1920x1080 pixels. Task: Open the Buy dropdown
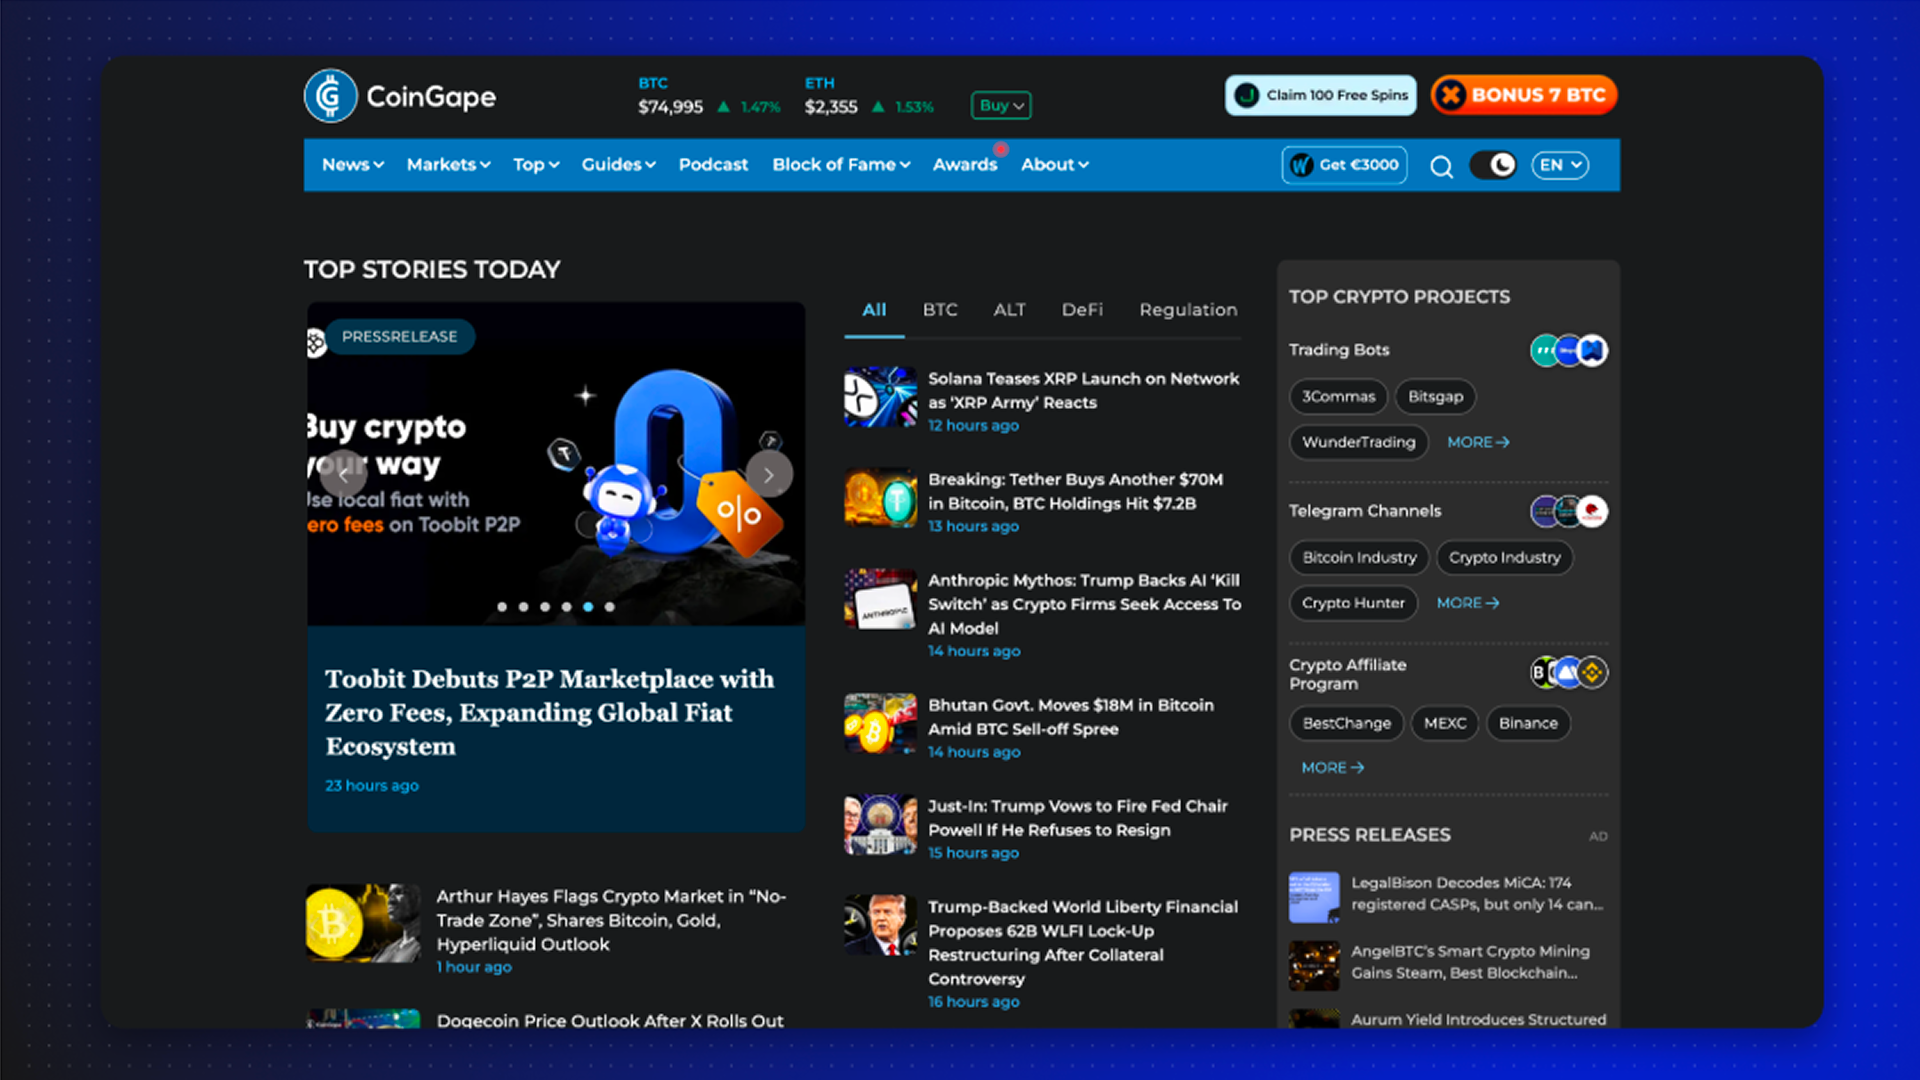(1001, 105)
